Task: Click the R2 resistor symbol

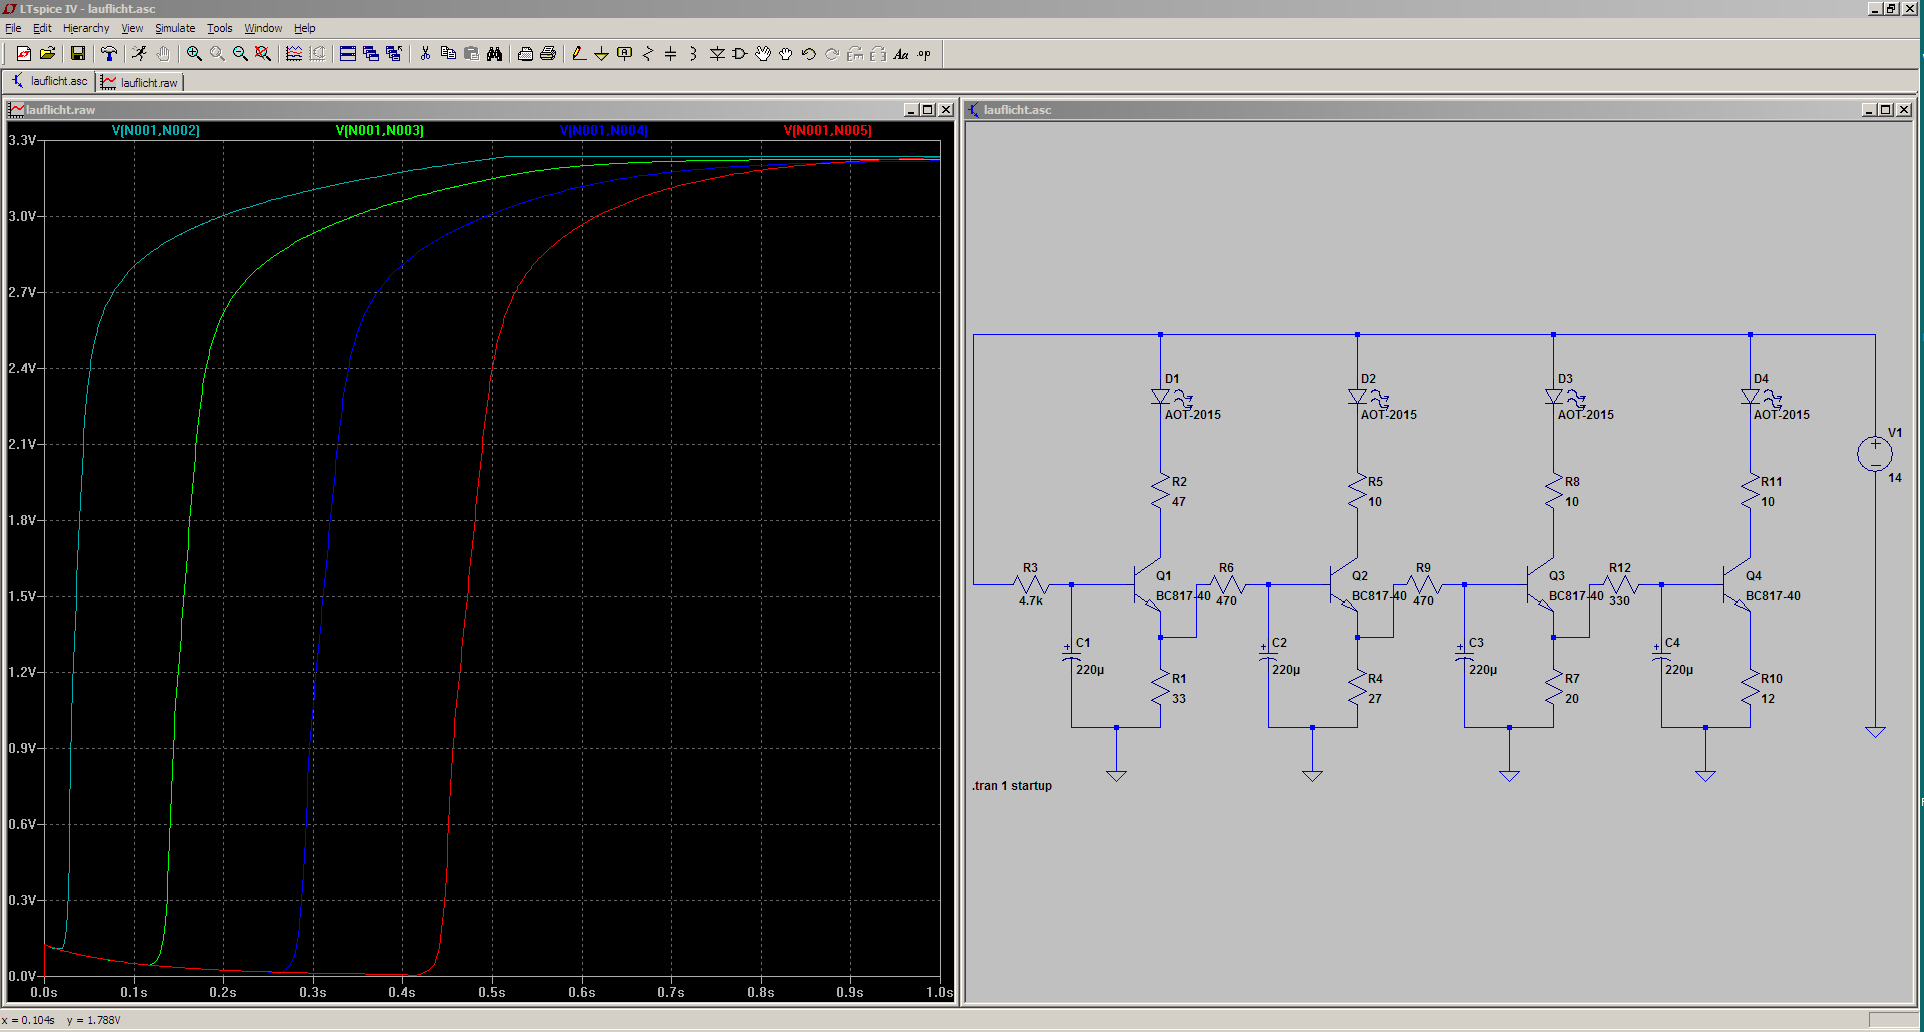Action: [1160, 491]
